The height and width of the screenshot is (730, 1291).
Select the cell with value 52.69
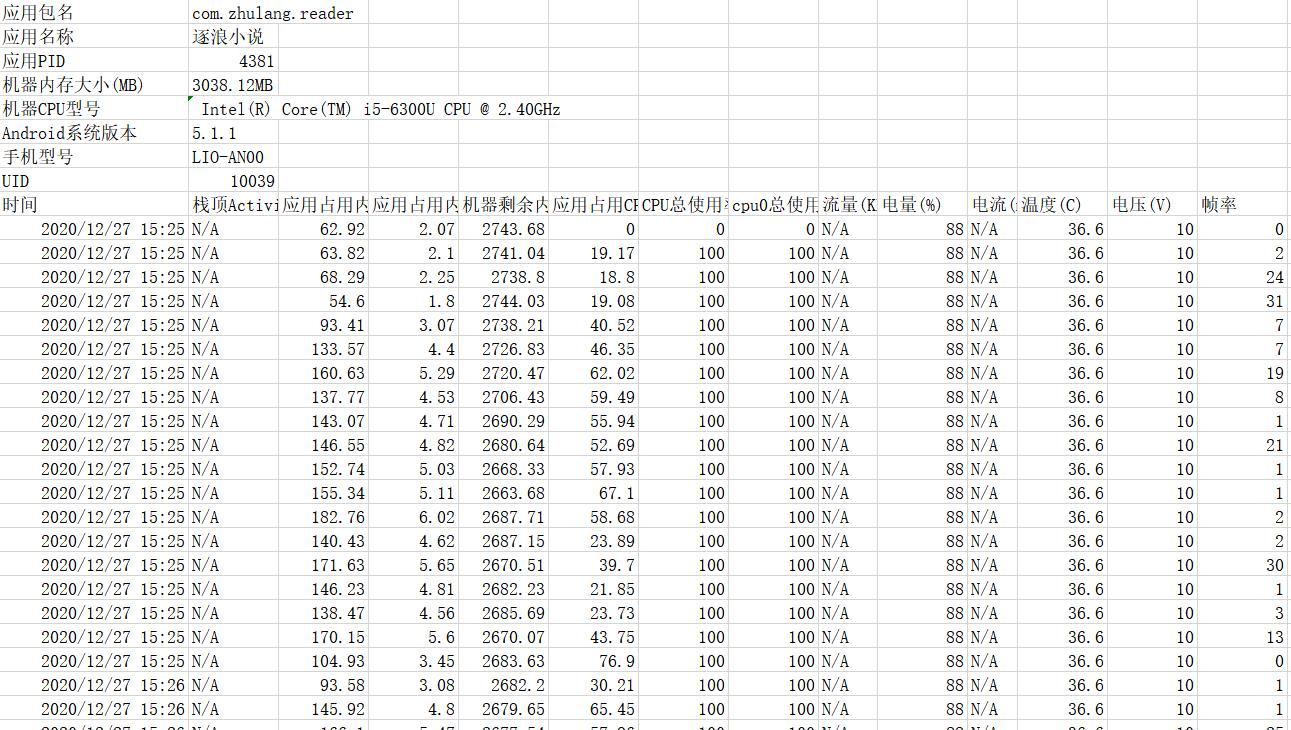pos(594,445)
